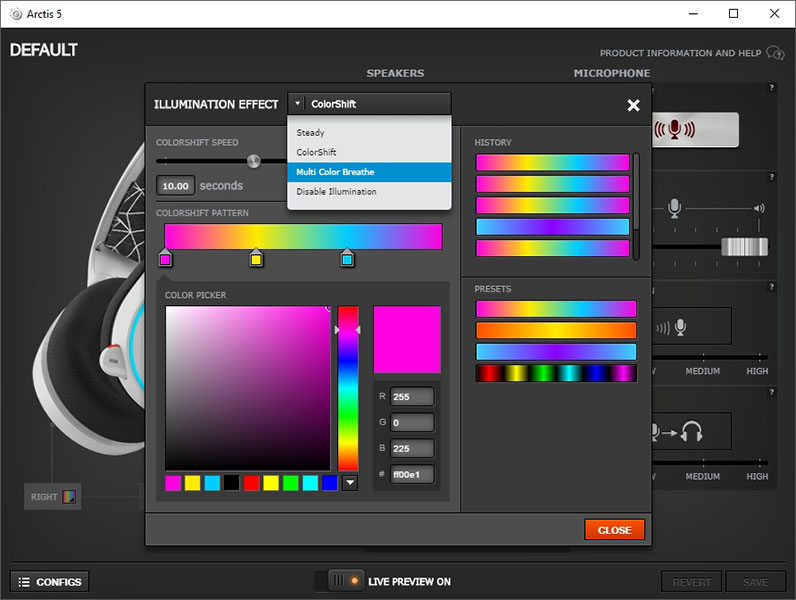Viewport: 796px width, 600px height.
Task: Toggle the Live Preview switch
Action: (x=340, y=581)
